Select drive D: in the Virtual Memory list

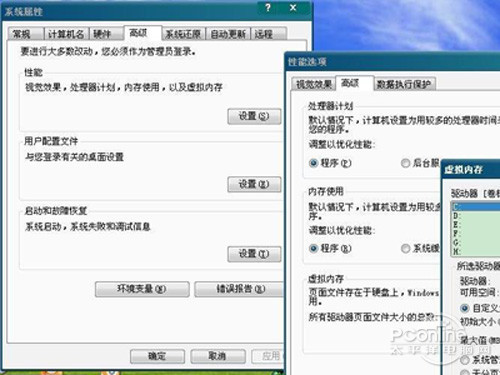point(476,215)
